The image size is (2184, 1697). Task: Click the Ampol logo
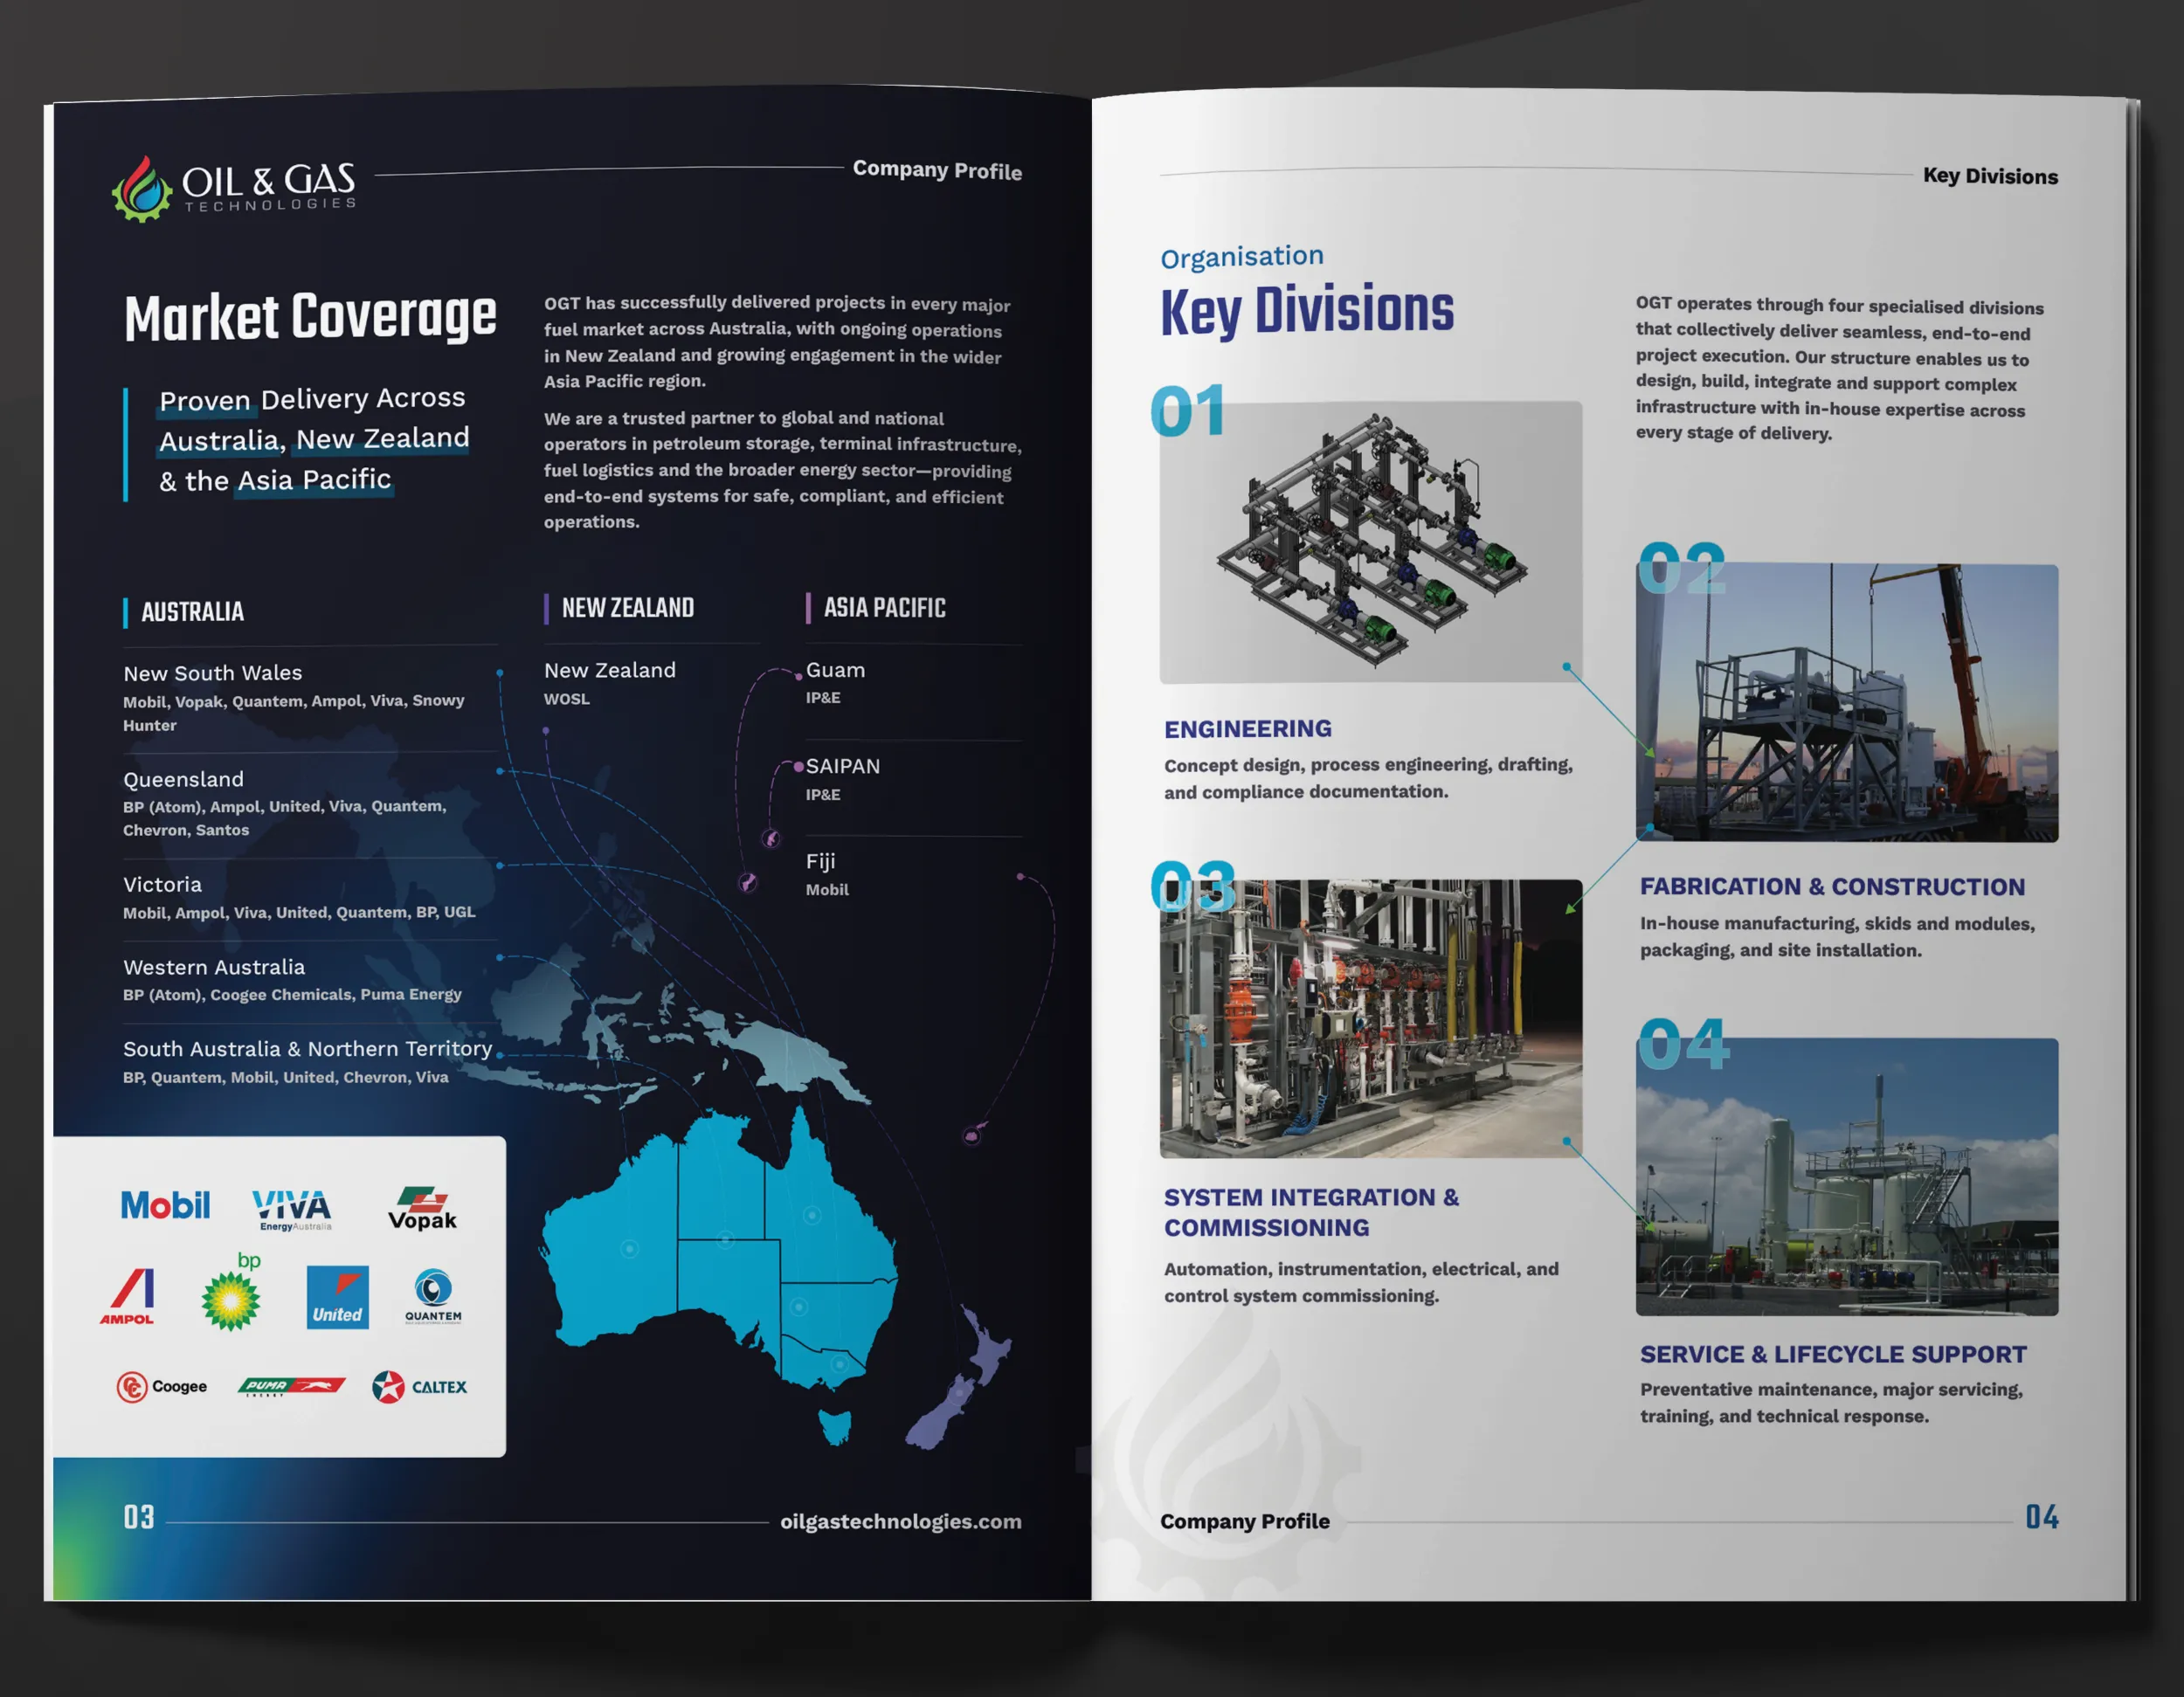pos(129,1297)
